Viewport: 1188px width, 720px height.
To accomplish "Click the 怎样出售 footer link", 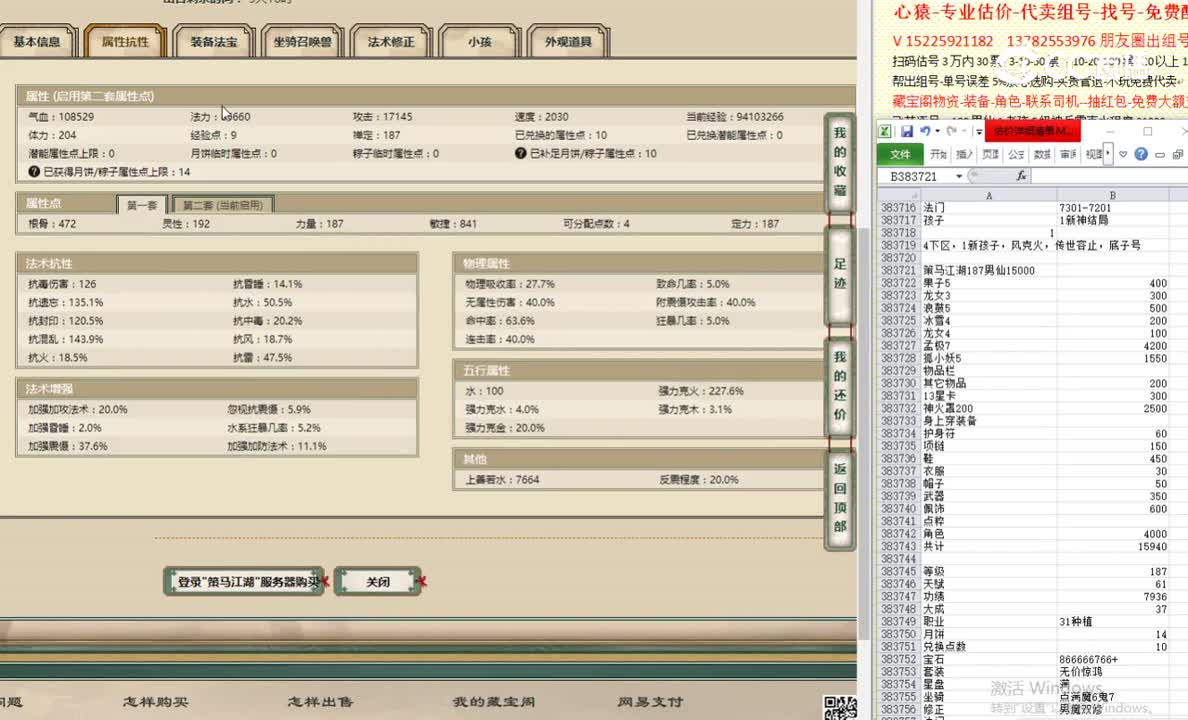I will [x=320, y=702].
